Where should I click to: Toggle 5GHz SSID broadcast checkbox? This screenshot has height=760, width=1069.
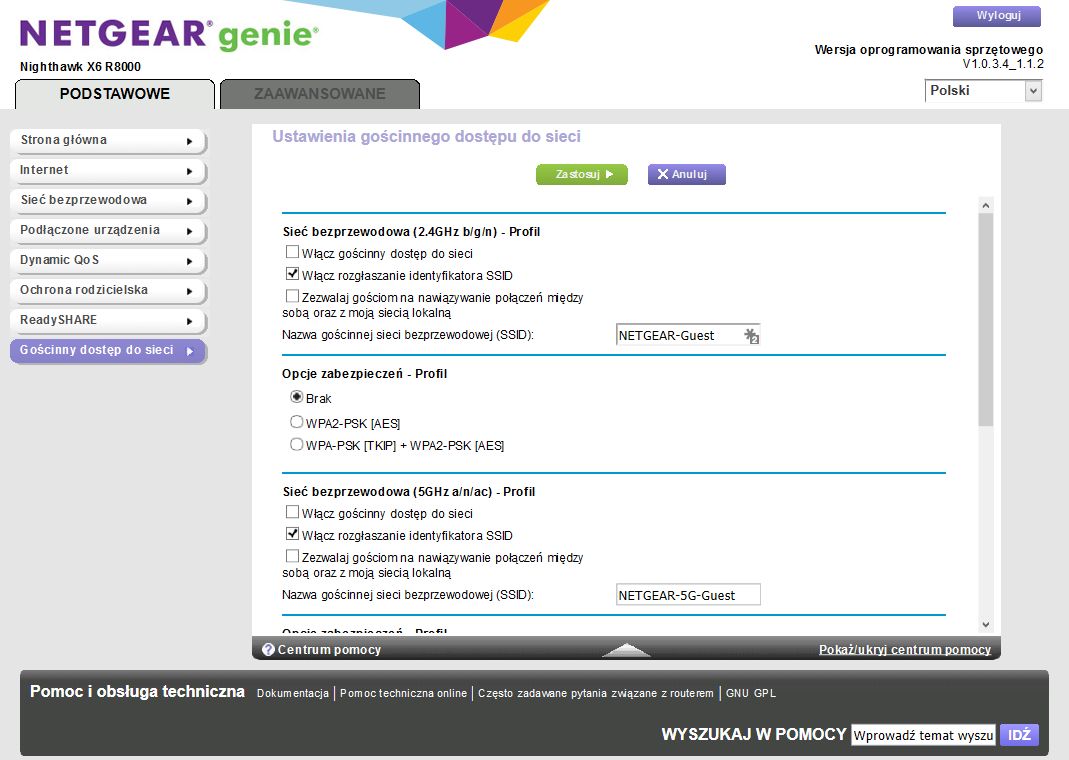click(x=292, y=534)
